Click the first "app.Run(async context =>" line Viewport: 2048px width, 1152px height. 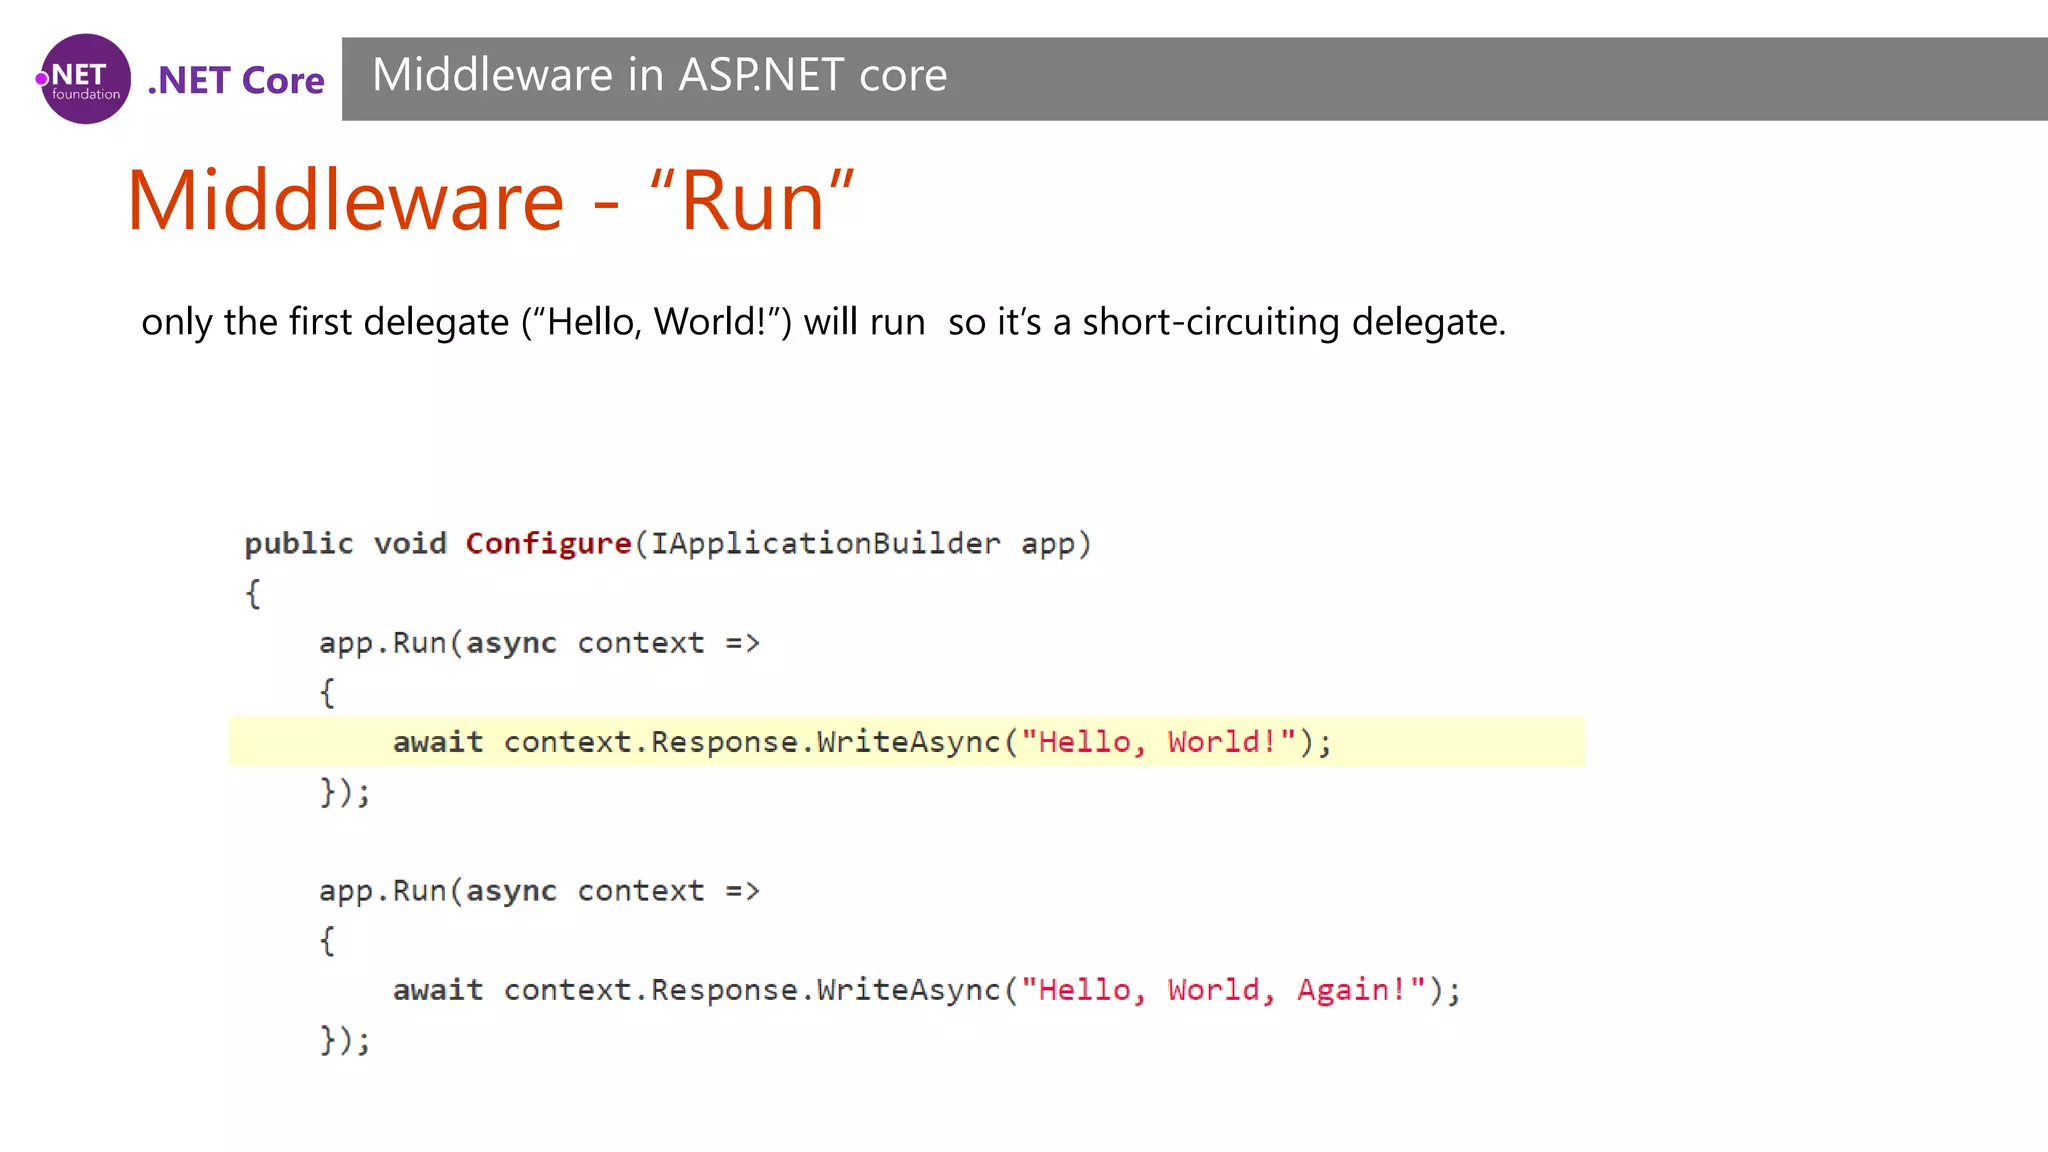(x=540, y=643)
